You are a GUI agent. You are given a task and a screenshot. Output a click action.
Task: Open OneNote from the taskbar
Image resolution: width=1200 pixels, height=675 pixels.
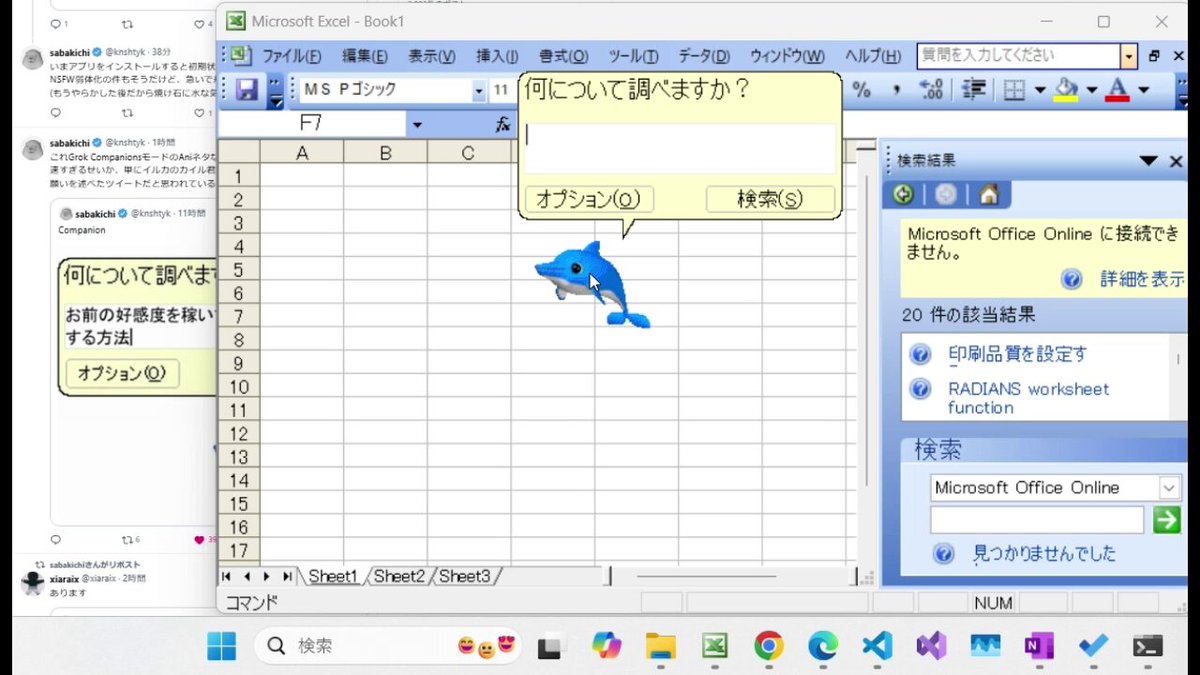pos(1039,646)
